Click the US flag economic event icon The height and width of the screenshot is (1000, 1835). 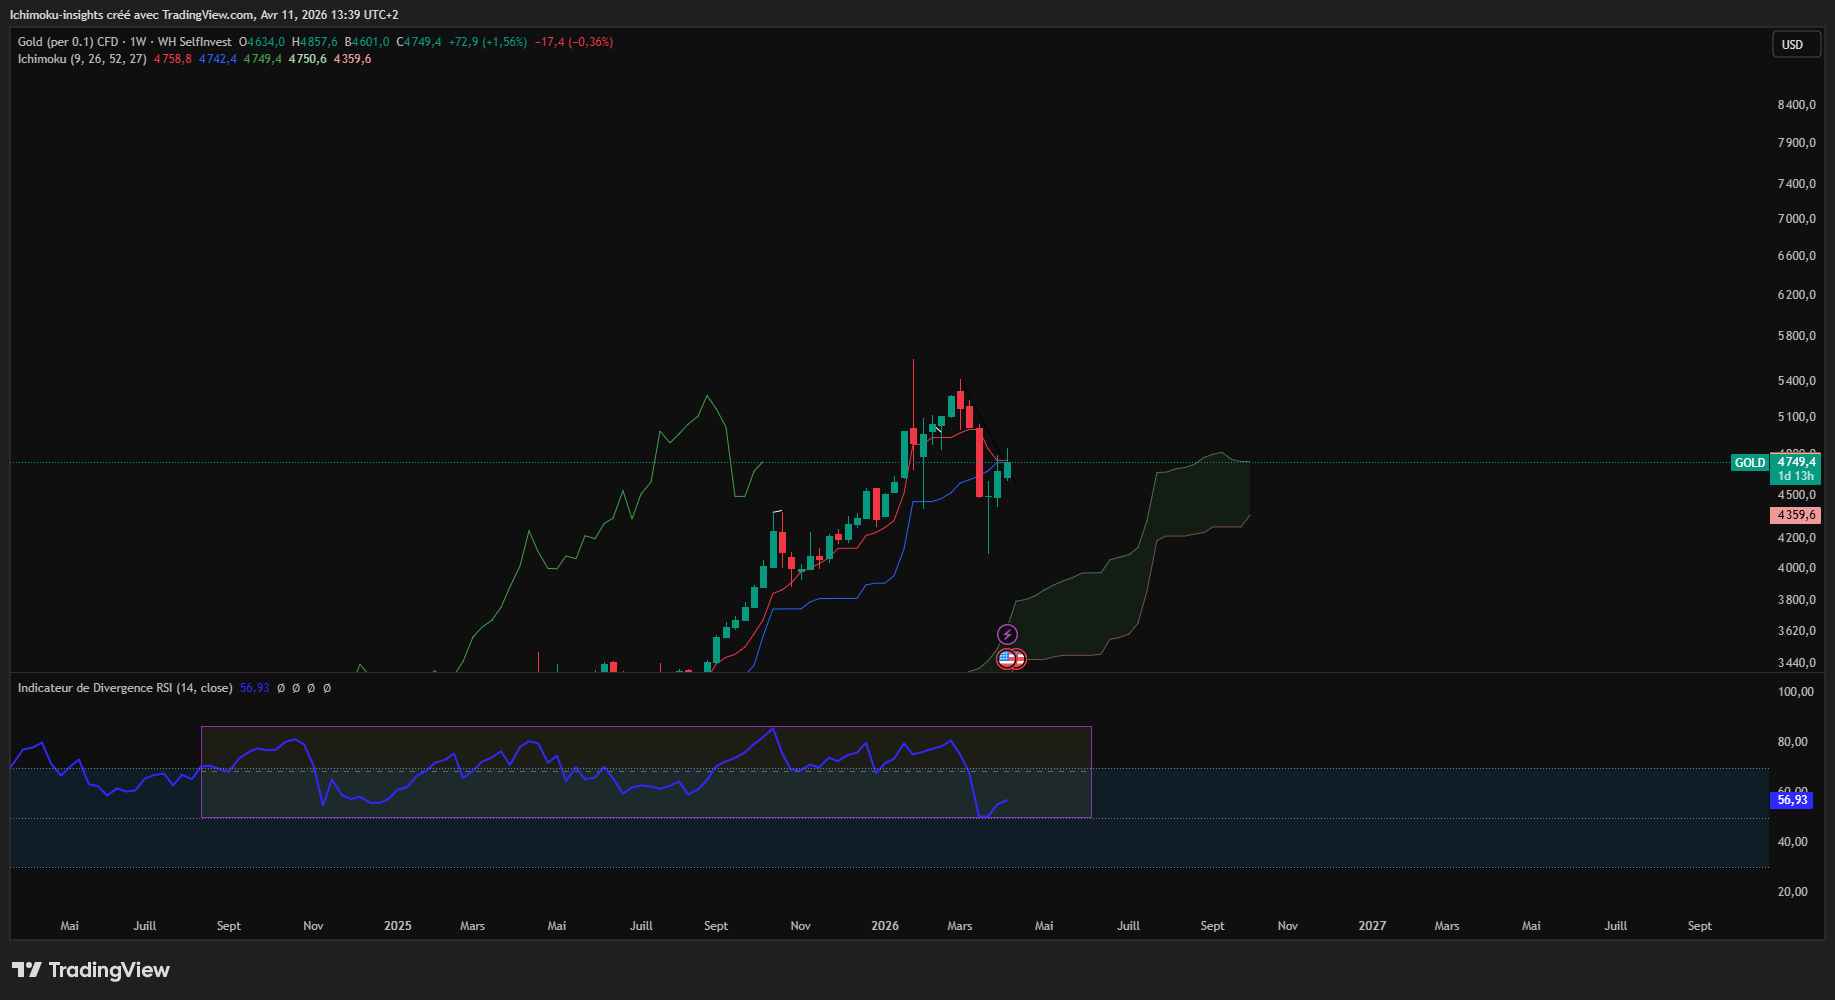(1006, 659)
